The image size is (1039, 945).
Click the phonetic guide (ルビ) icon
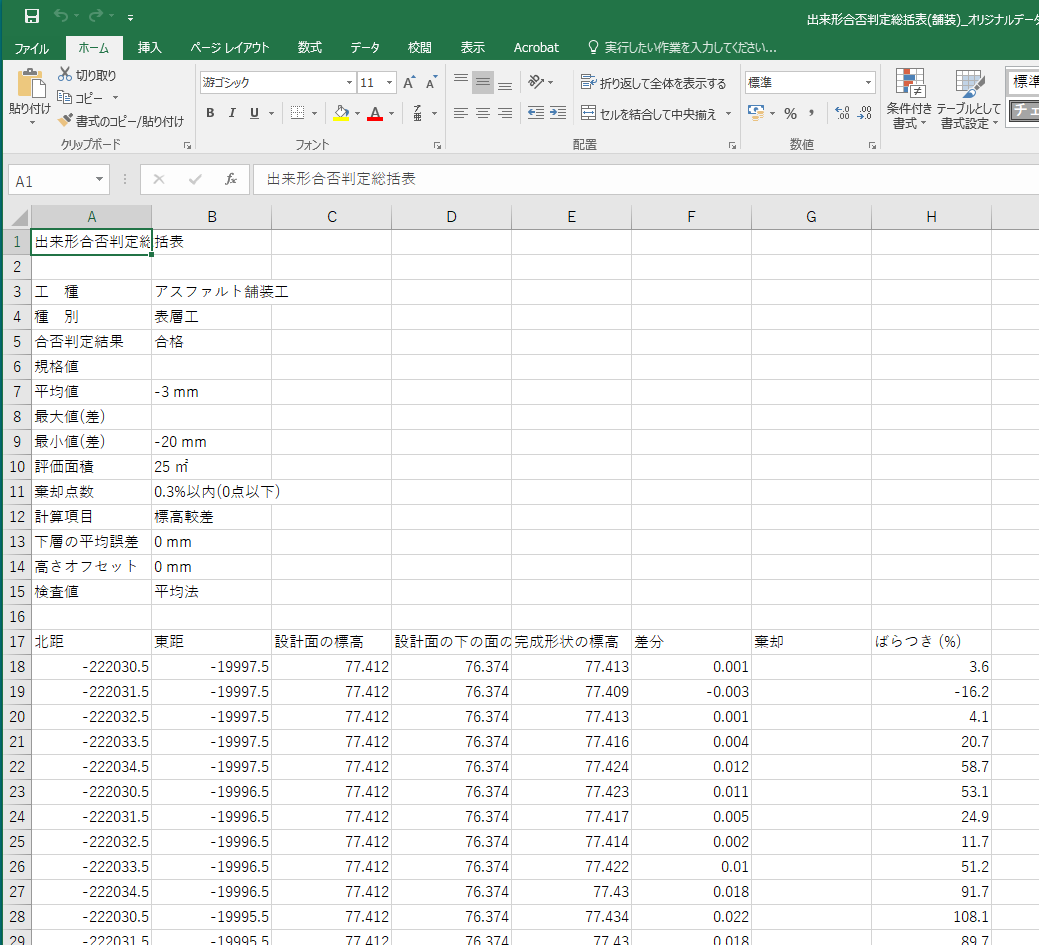point(417,113)
